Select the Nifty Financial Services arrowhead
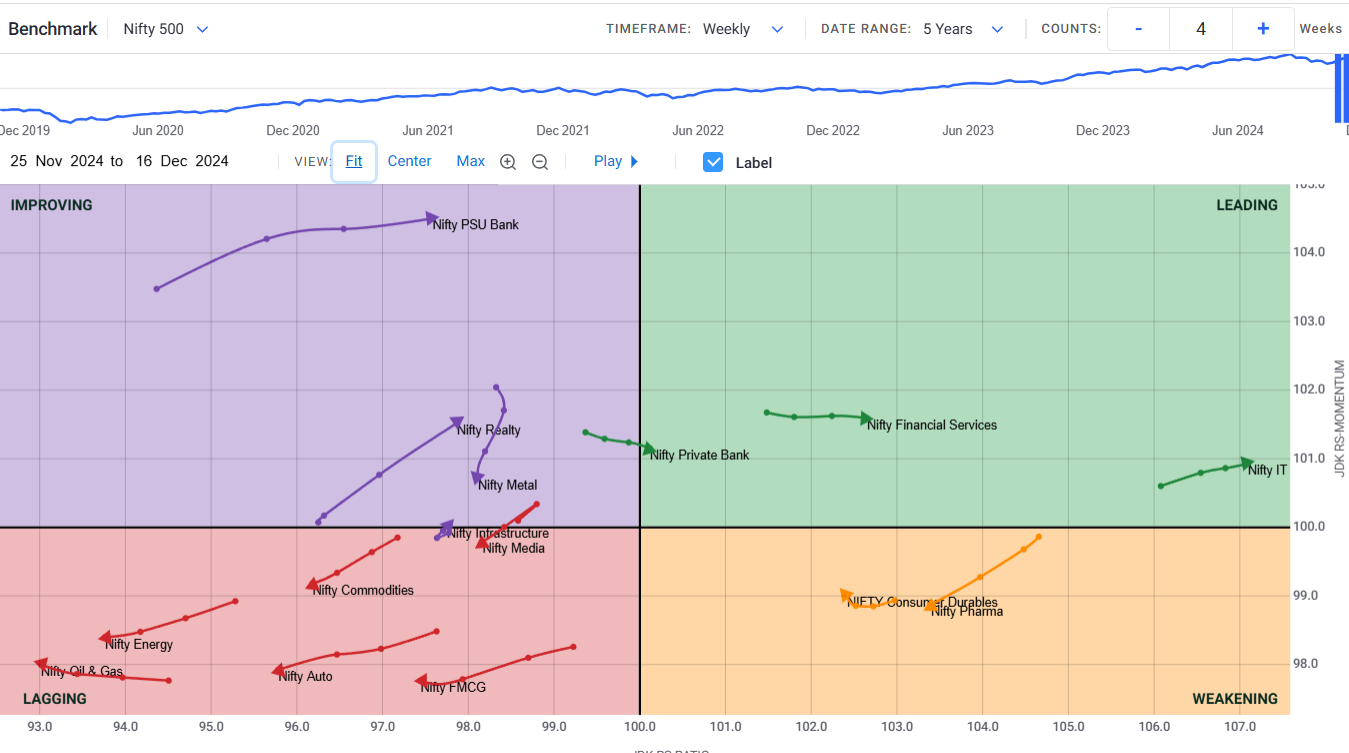1349x753 pixels. pyautogui.click(x=866, y=419)
